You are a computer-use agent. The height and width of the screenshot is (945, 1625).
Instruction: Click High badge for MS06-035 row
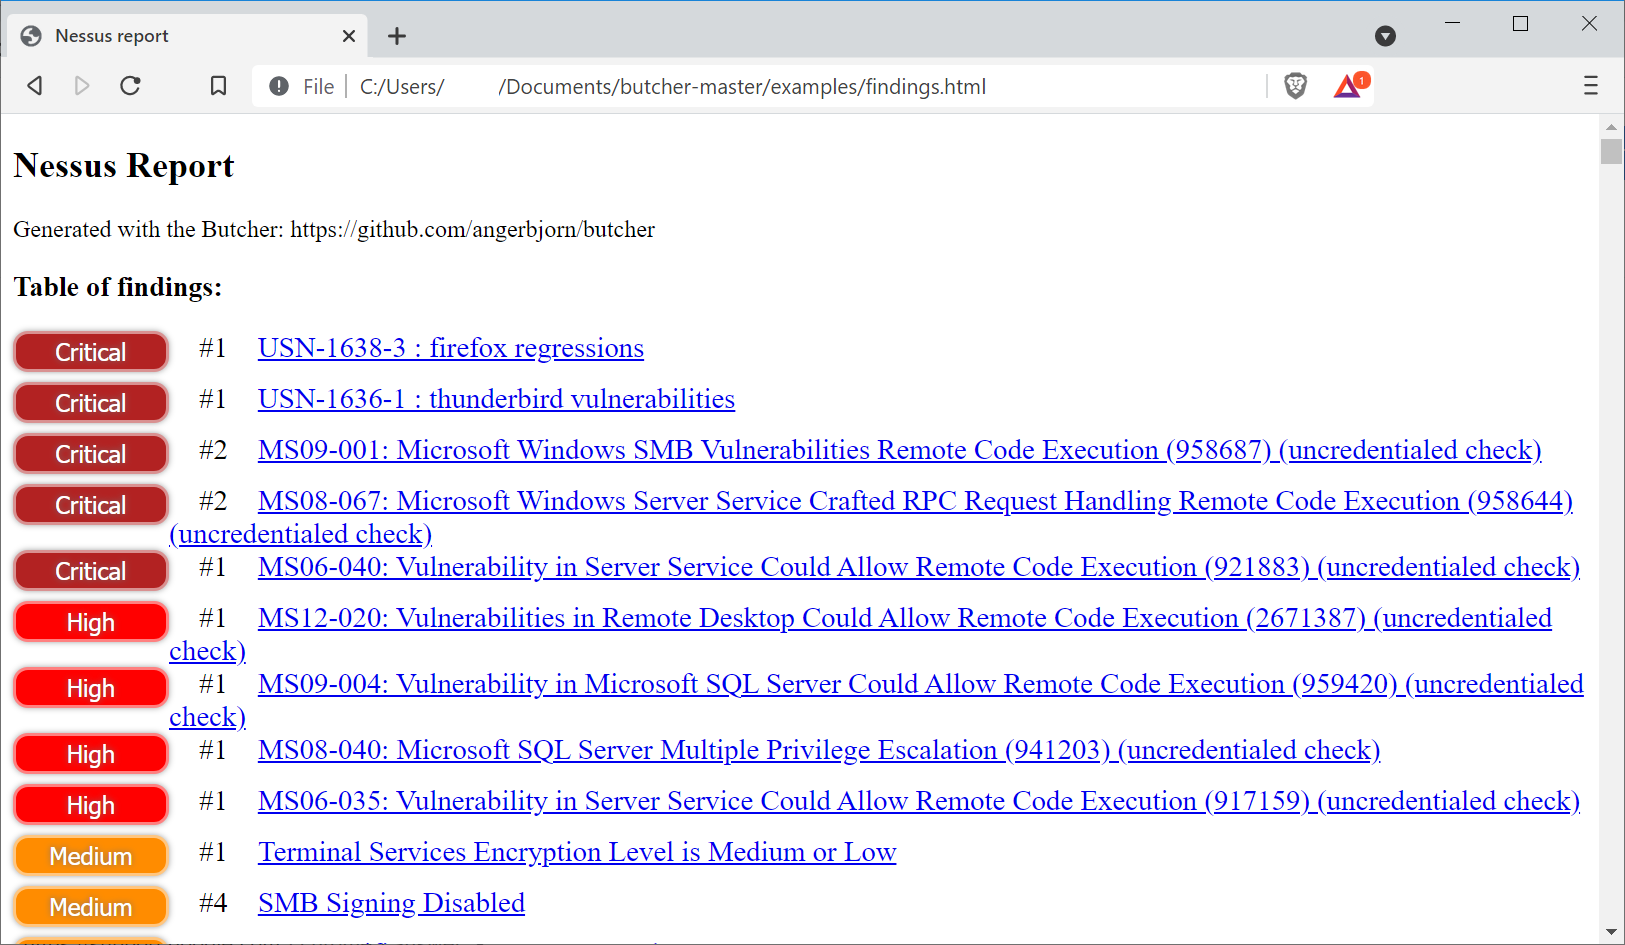pos(91,805)
